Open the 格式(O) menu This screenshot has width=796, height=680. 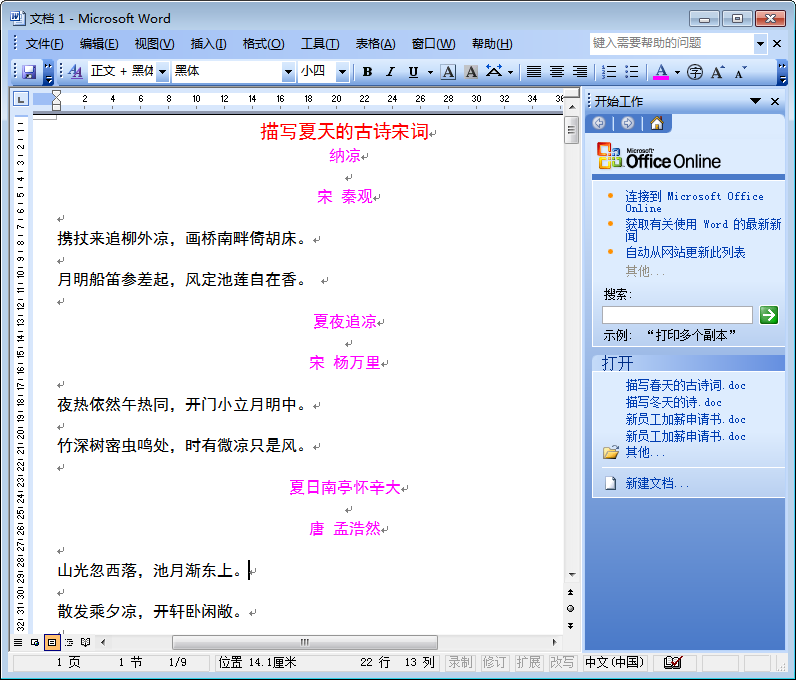click(x=263, y=44)
